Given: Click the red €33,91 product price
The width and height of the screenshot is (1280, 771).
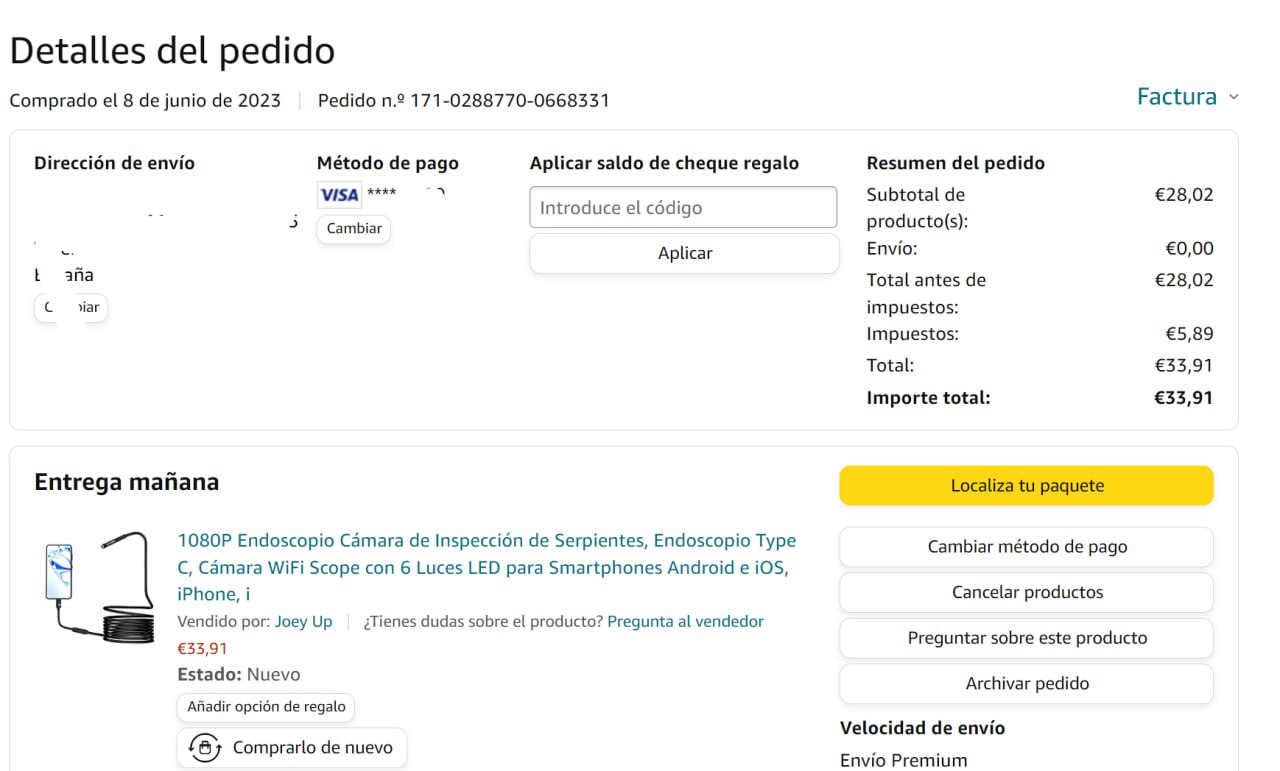Looking at the screenshot, I should [202, 649].
